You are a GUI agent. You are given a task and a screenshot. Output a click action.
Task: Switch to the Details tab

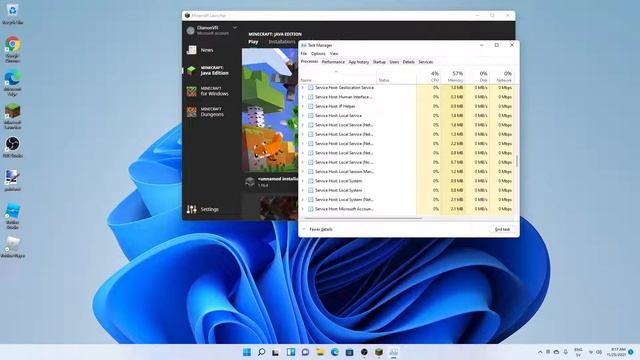coord(409,62)
